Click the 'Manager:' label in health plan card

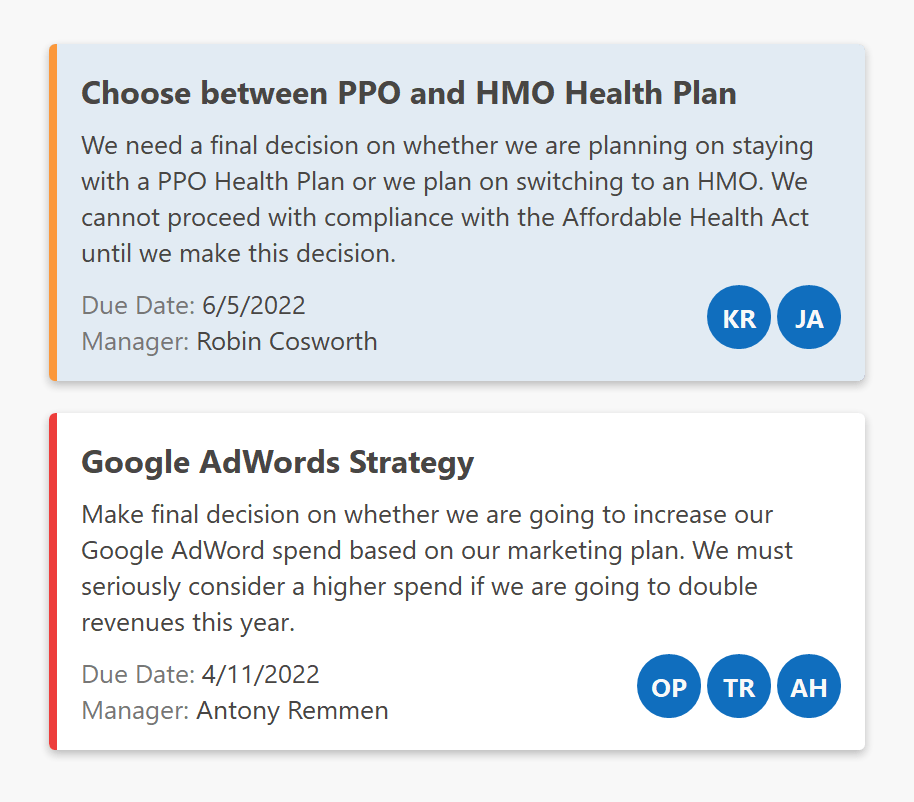[x=135, y=341]
